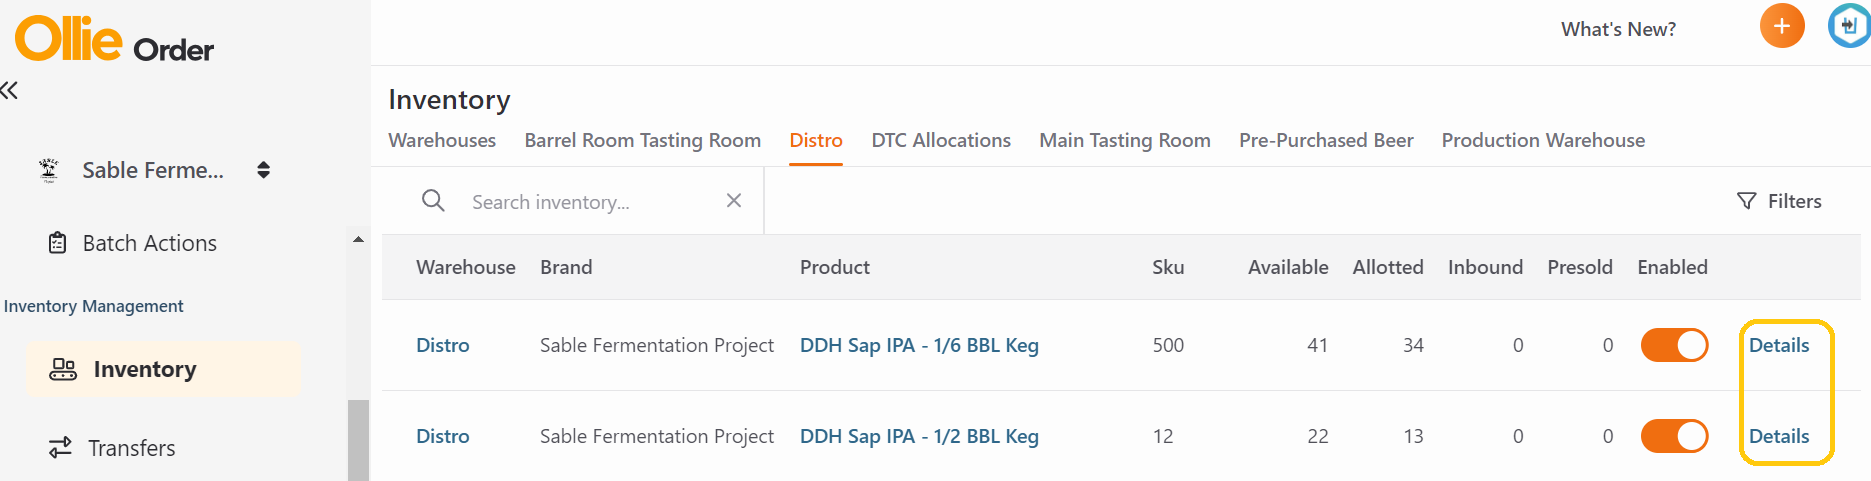Open Details for DDH Sap IPA 1/6 BBL Keg
The height and width of the screenshot is (481, 1871).
click(x=1779, y=345)
